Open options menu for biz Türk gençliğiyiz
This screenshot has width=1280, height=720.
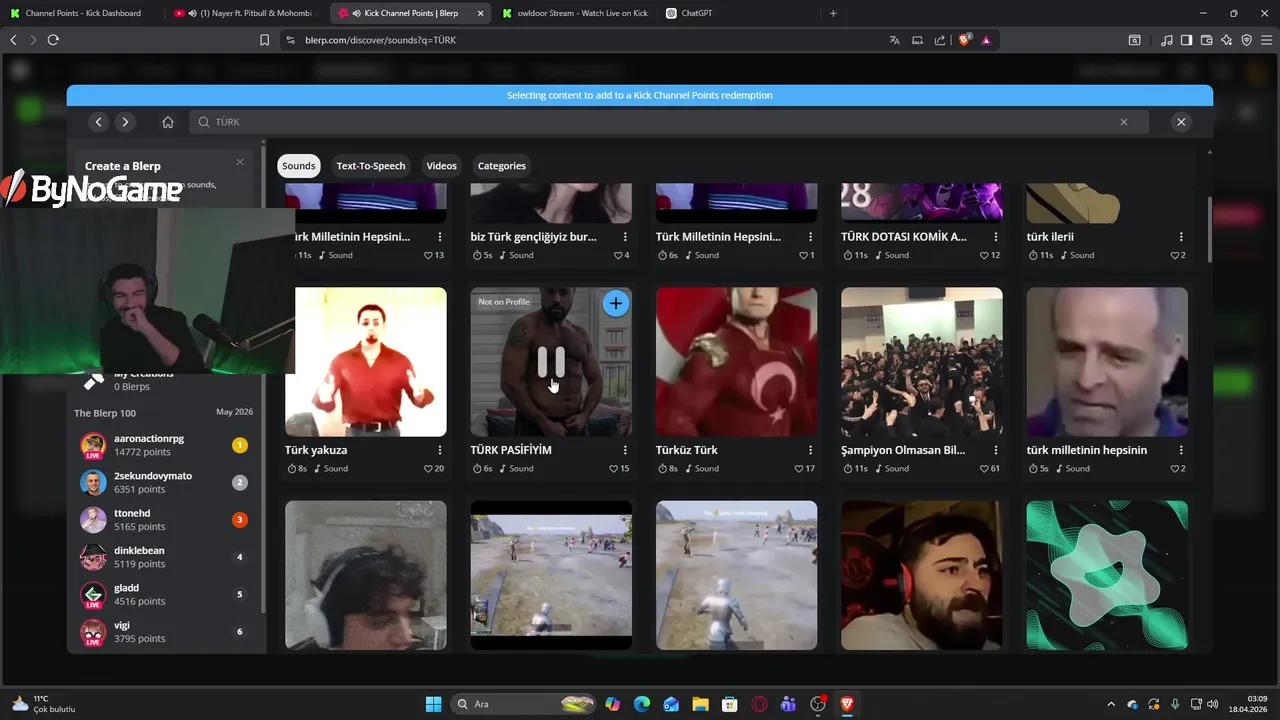(x=625, y=237)
